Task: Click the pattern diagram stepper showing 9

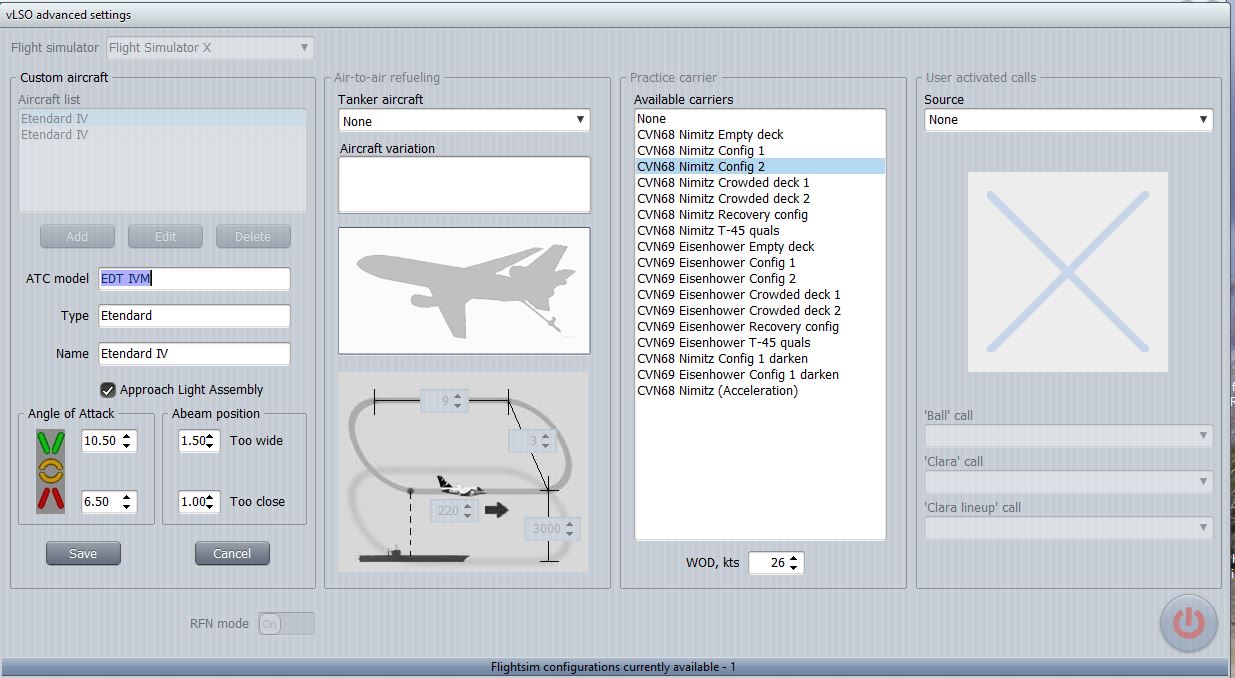Action: (445, 401)
